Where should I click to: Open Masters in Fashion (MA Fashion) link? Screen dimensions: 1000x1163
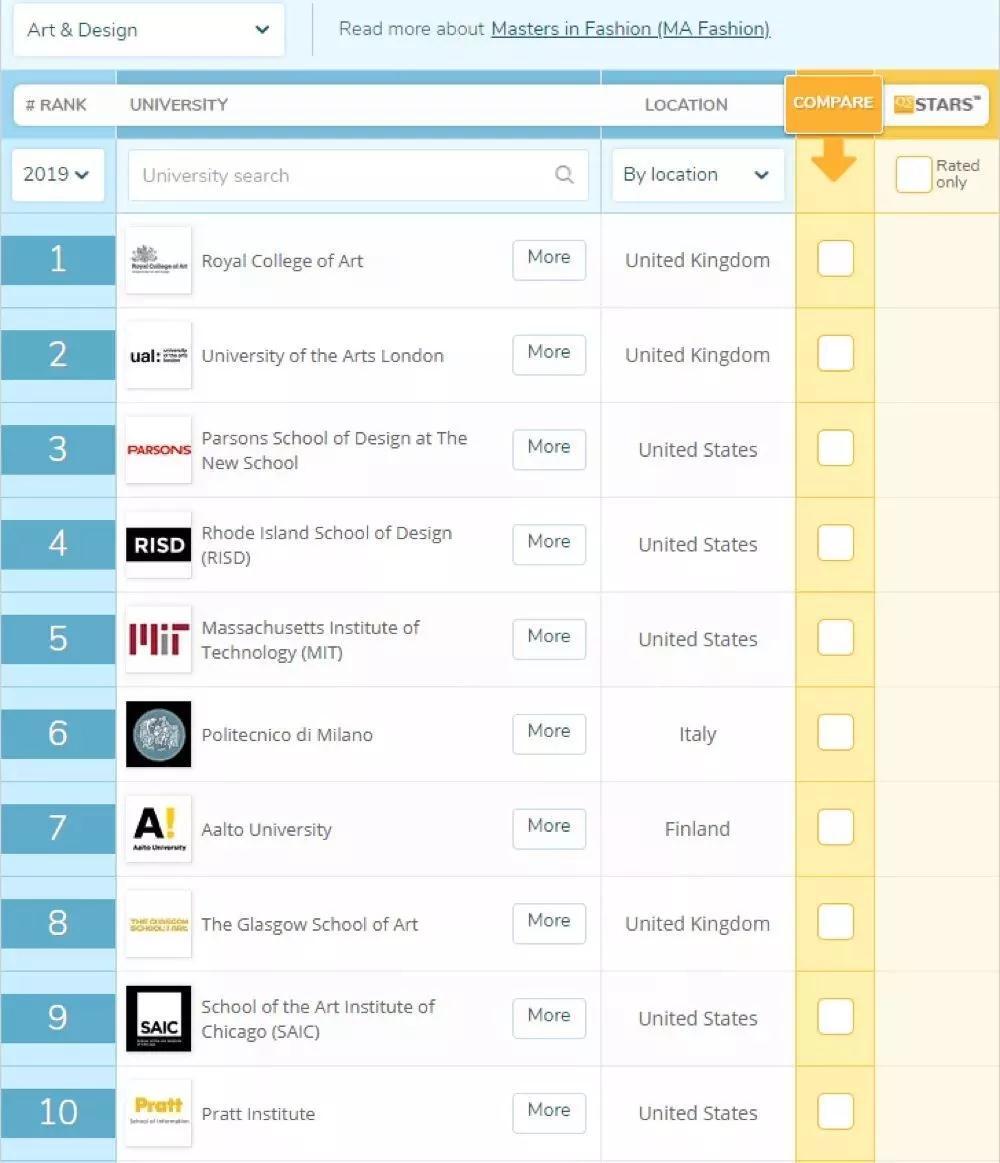(x=631, y=29)
